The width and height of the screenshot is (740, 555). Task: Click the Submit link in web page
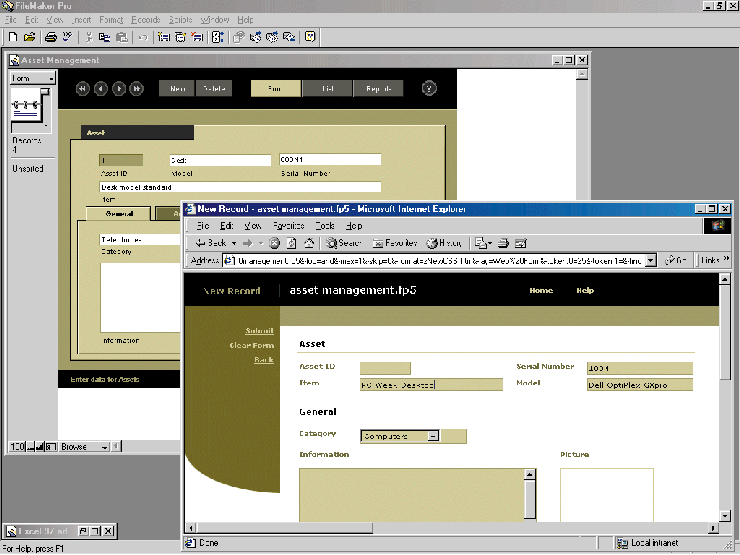(259, 331)
